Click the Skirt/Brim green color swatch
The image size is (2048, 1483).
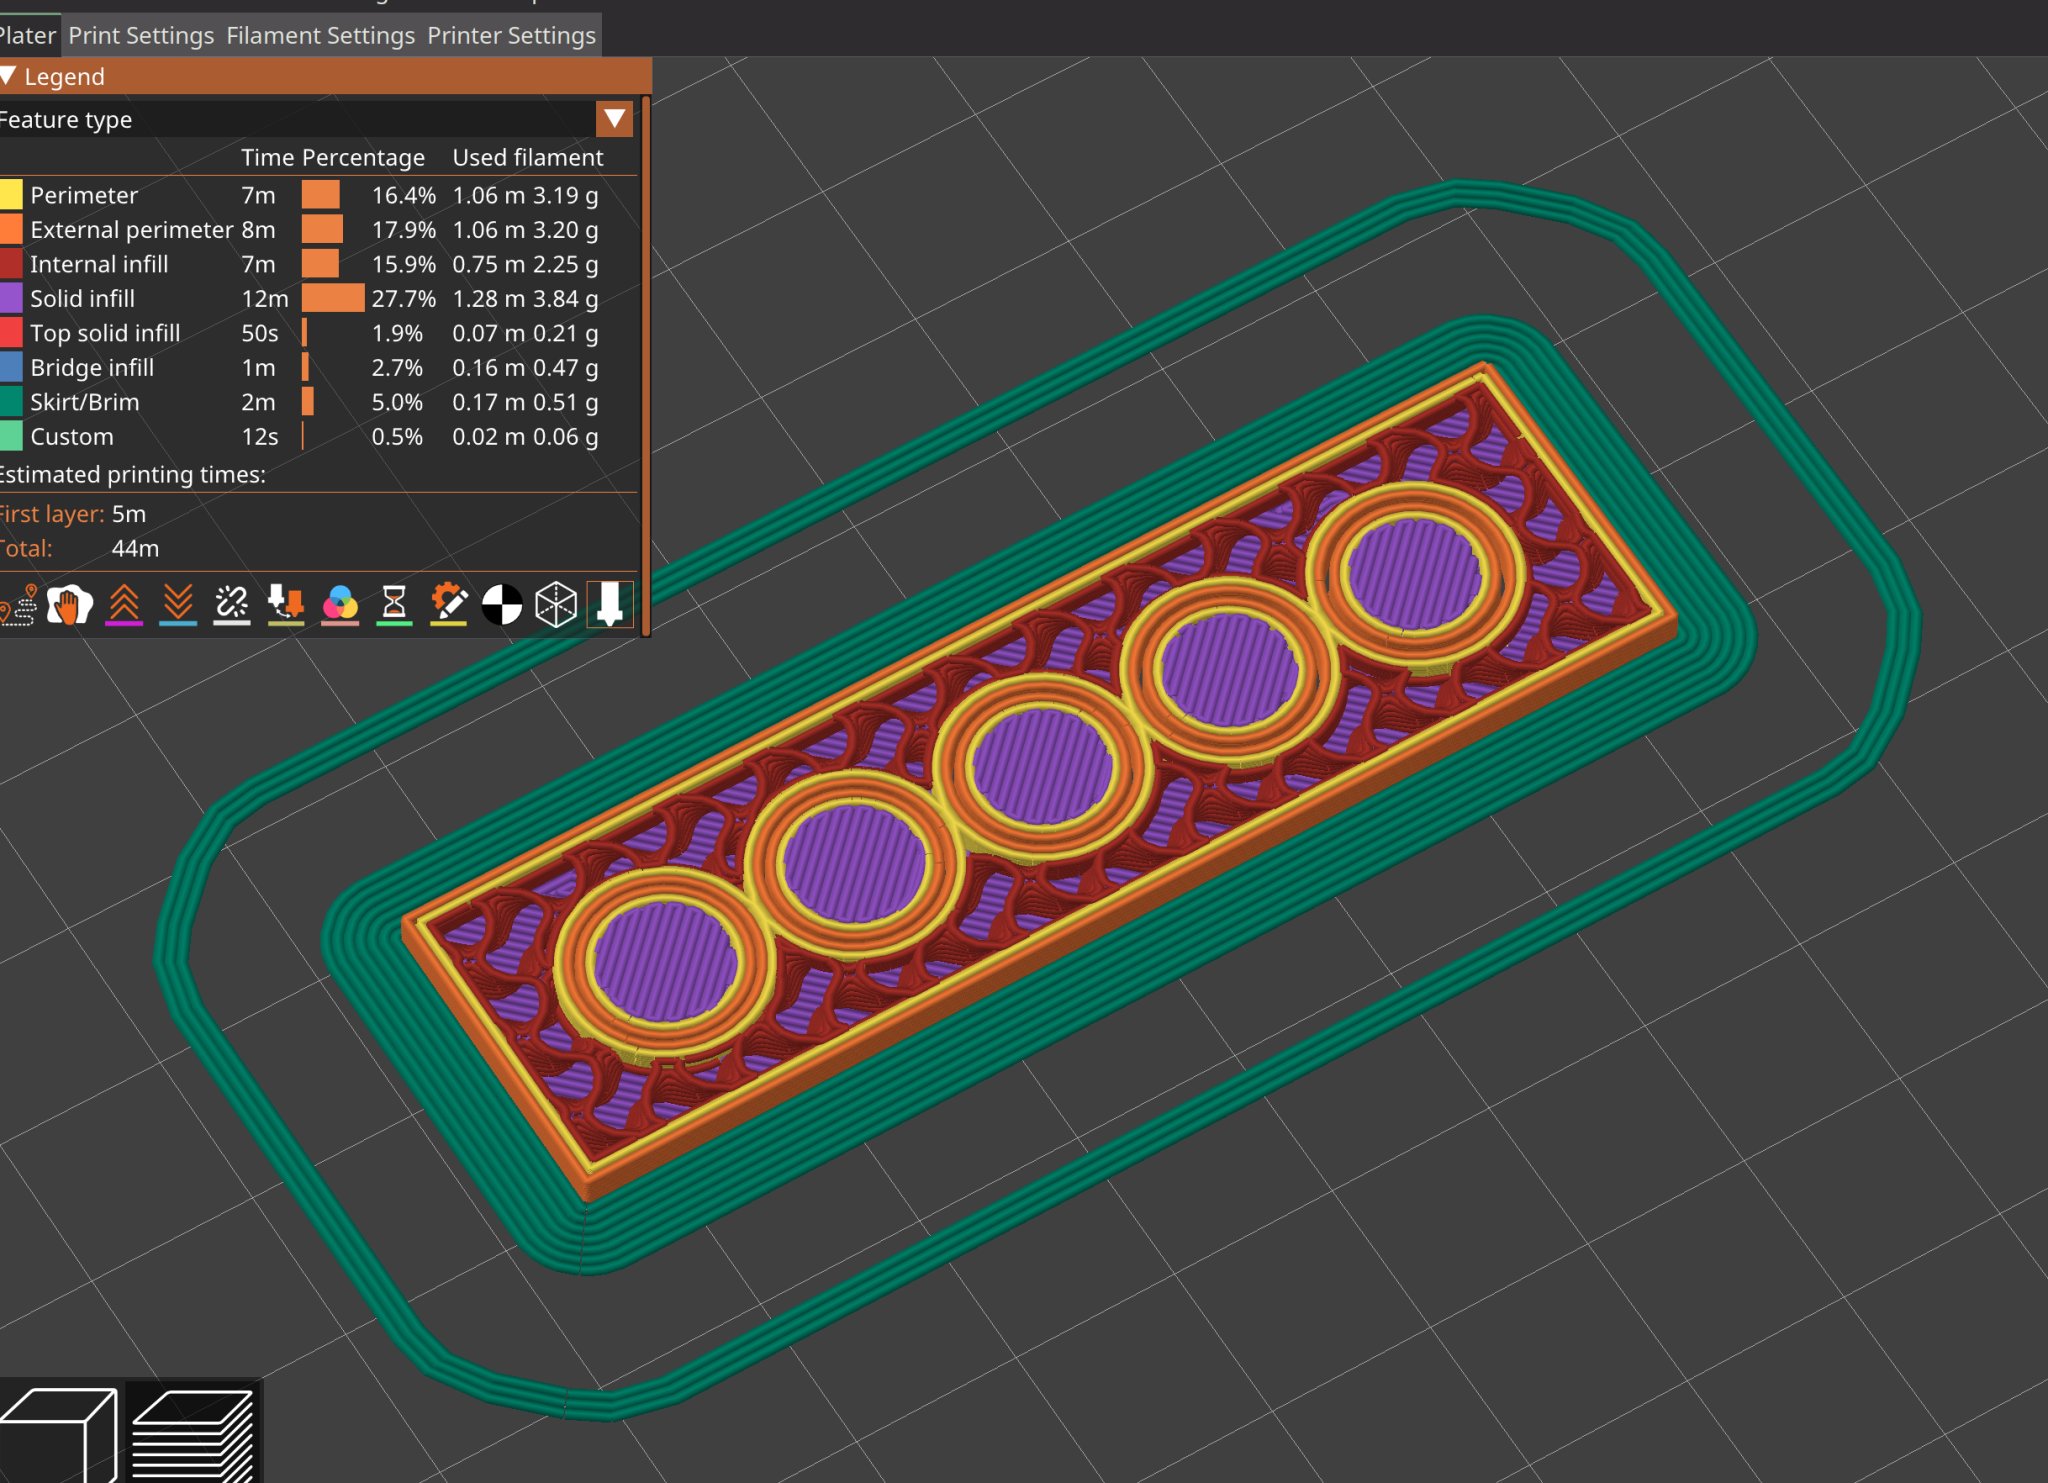(11, 402)
